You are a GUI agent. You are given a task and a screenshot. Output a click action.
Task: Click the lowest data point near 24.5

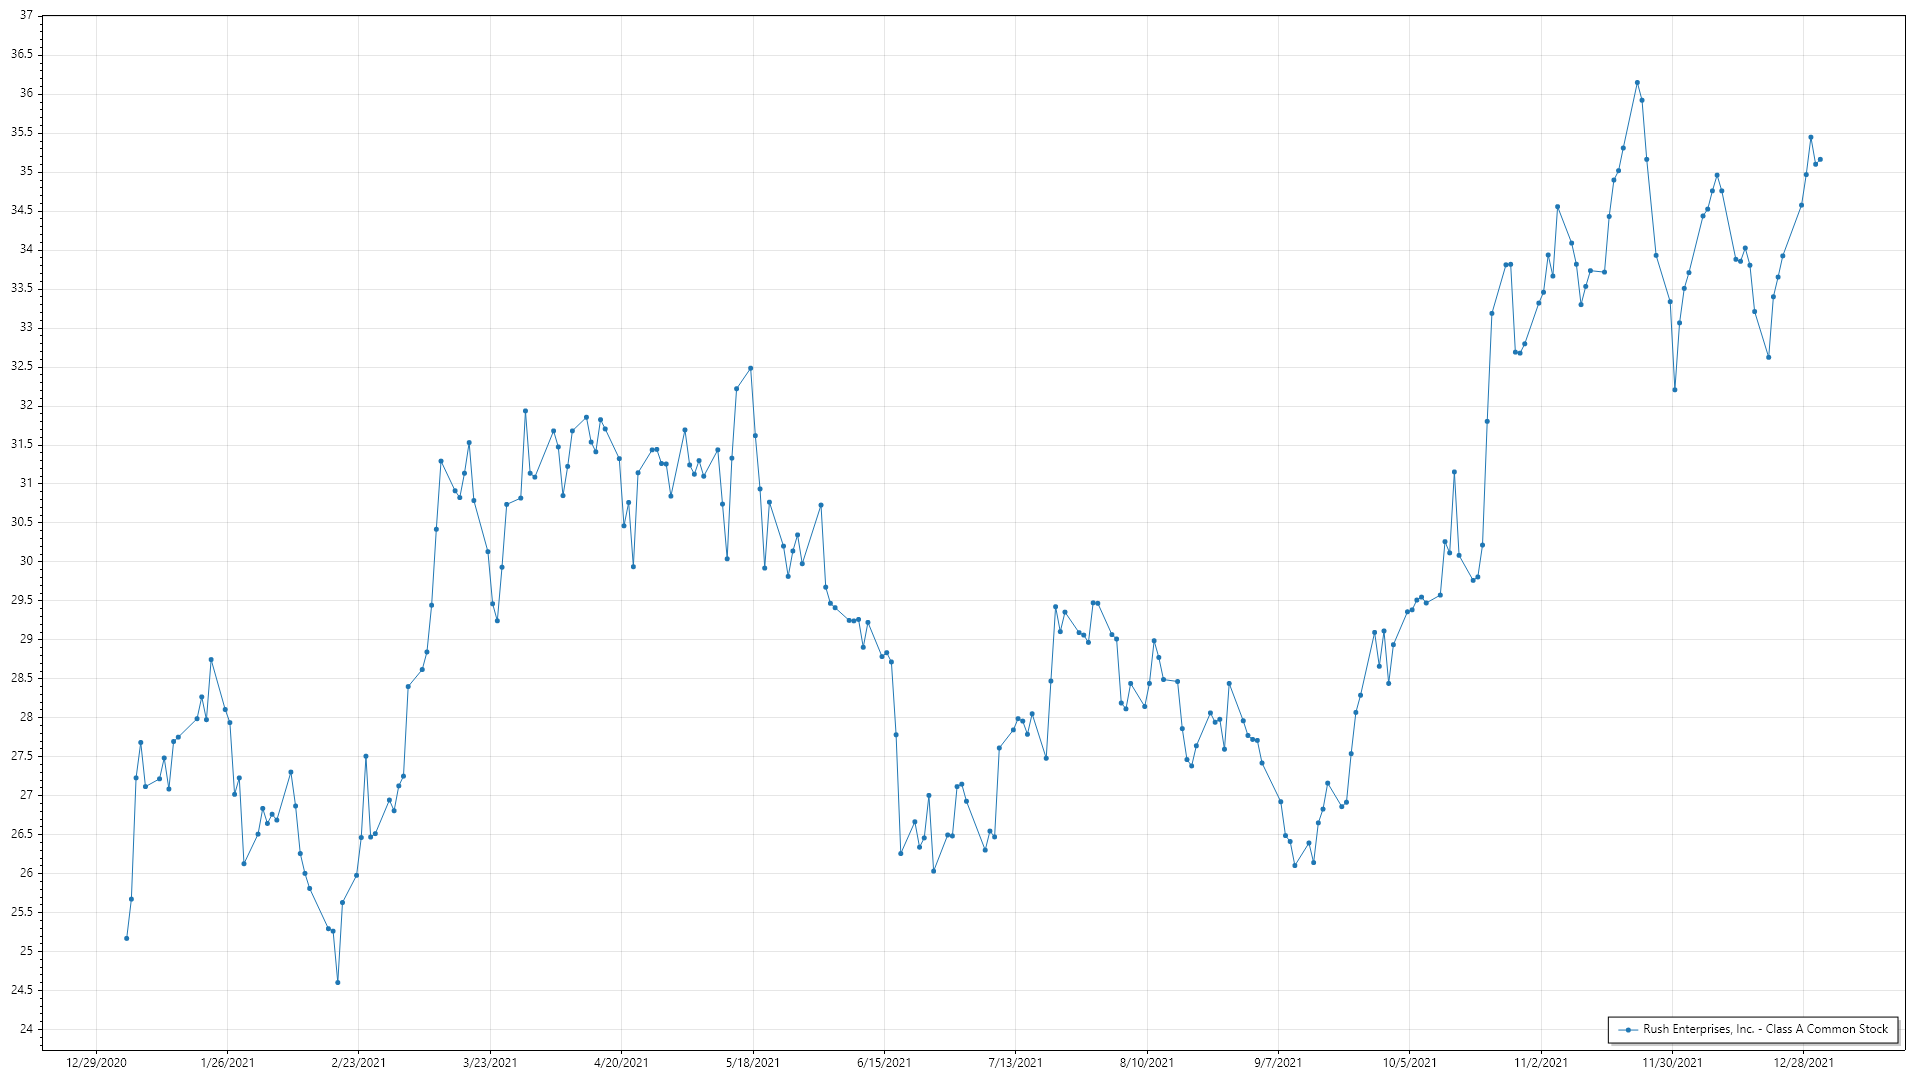point(338,983)
